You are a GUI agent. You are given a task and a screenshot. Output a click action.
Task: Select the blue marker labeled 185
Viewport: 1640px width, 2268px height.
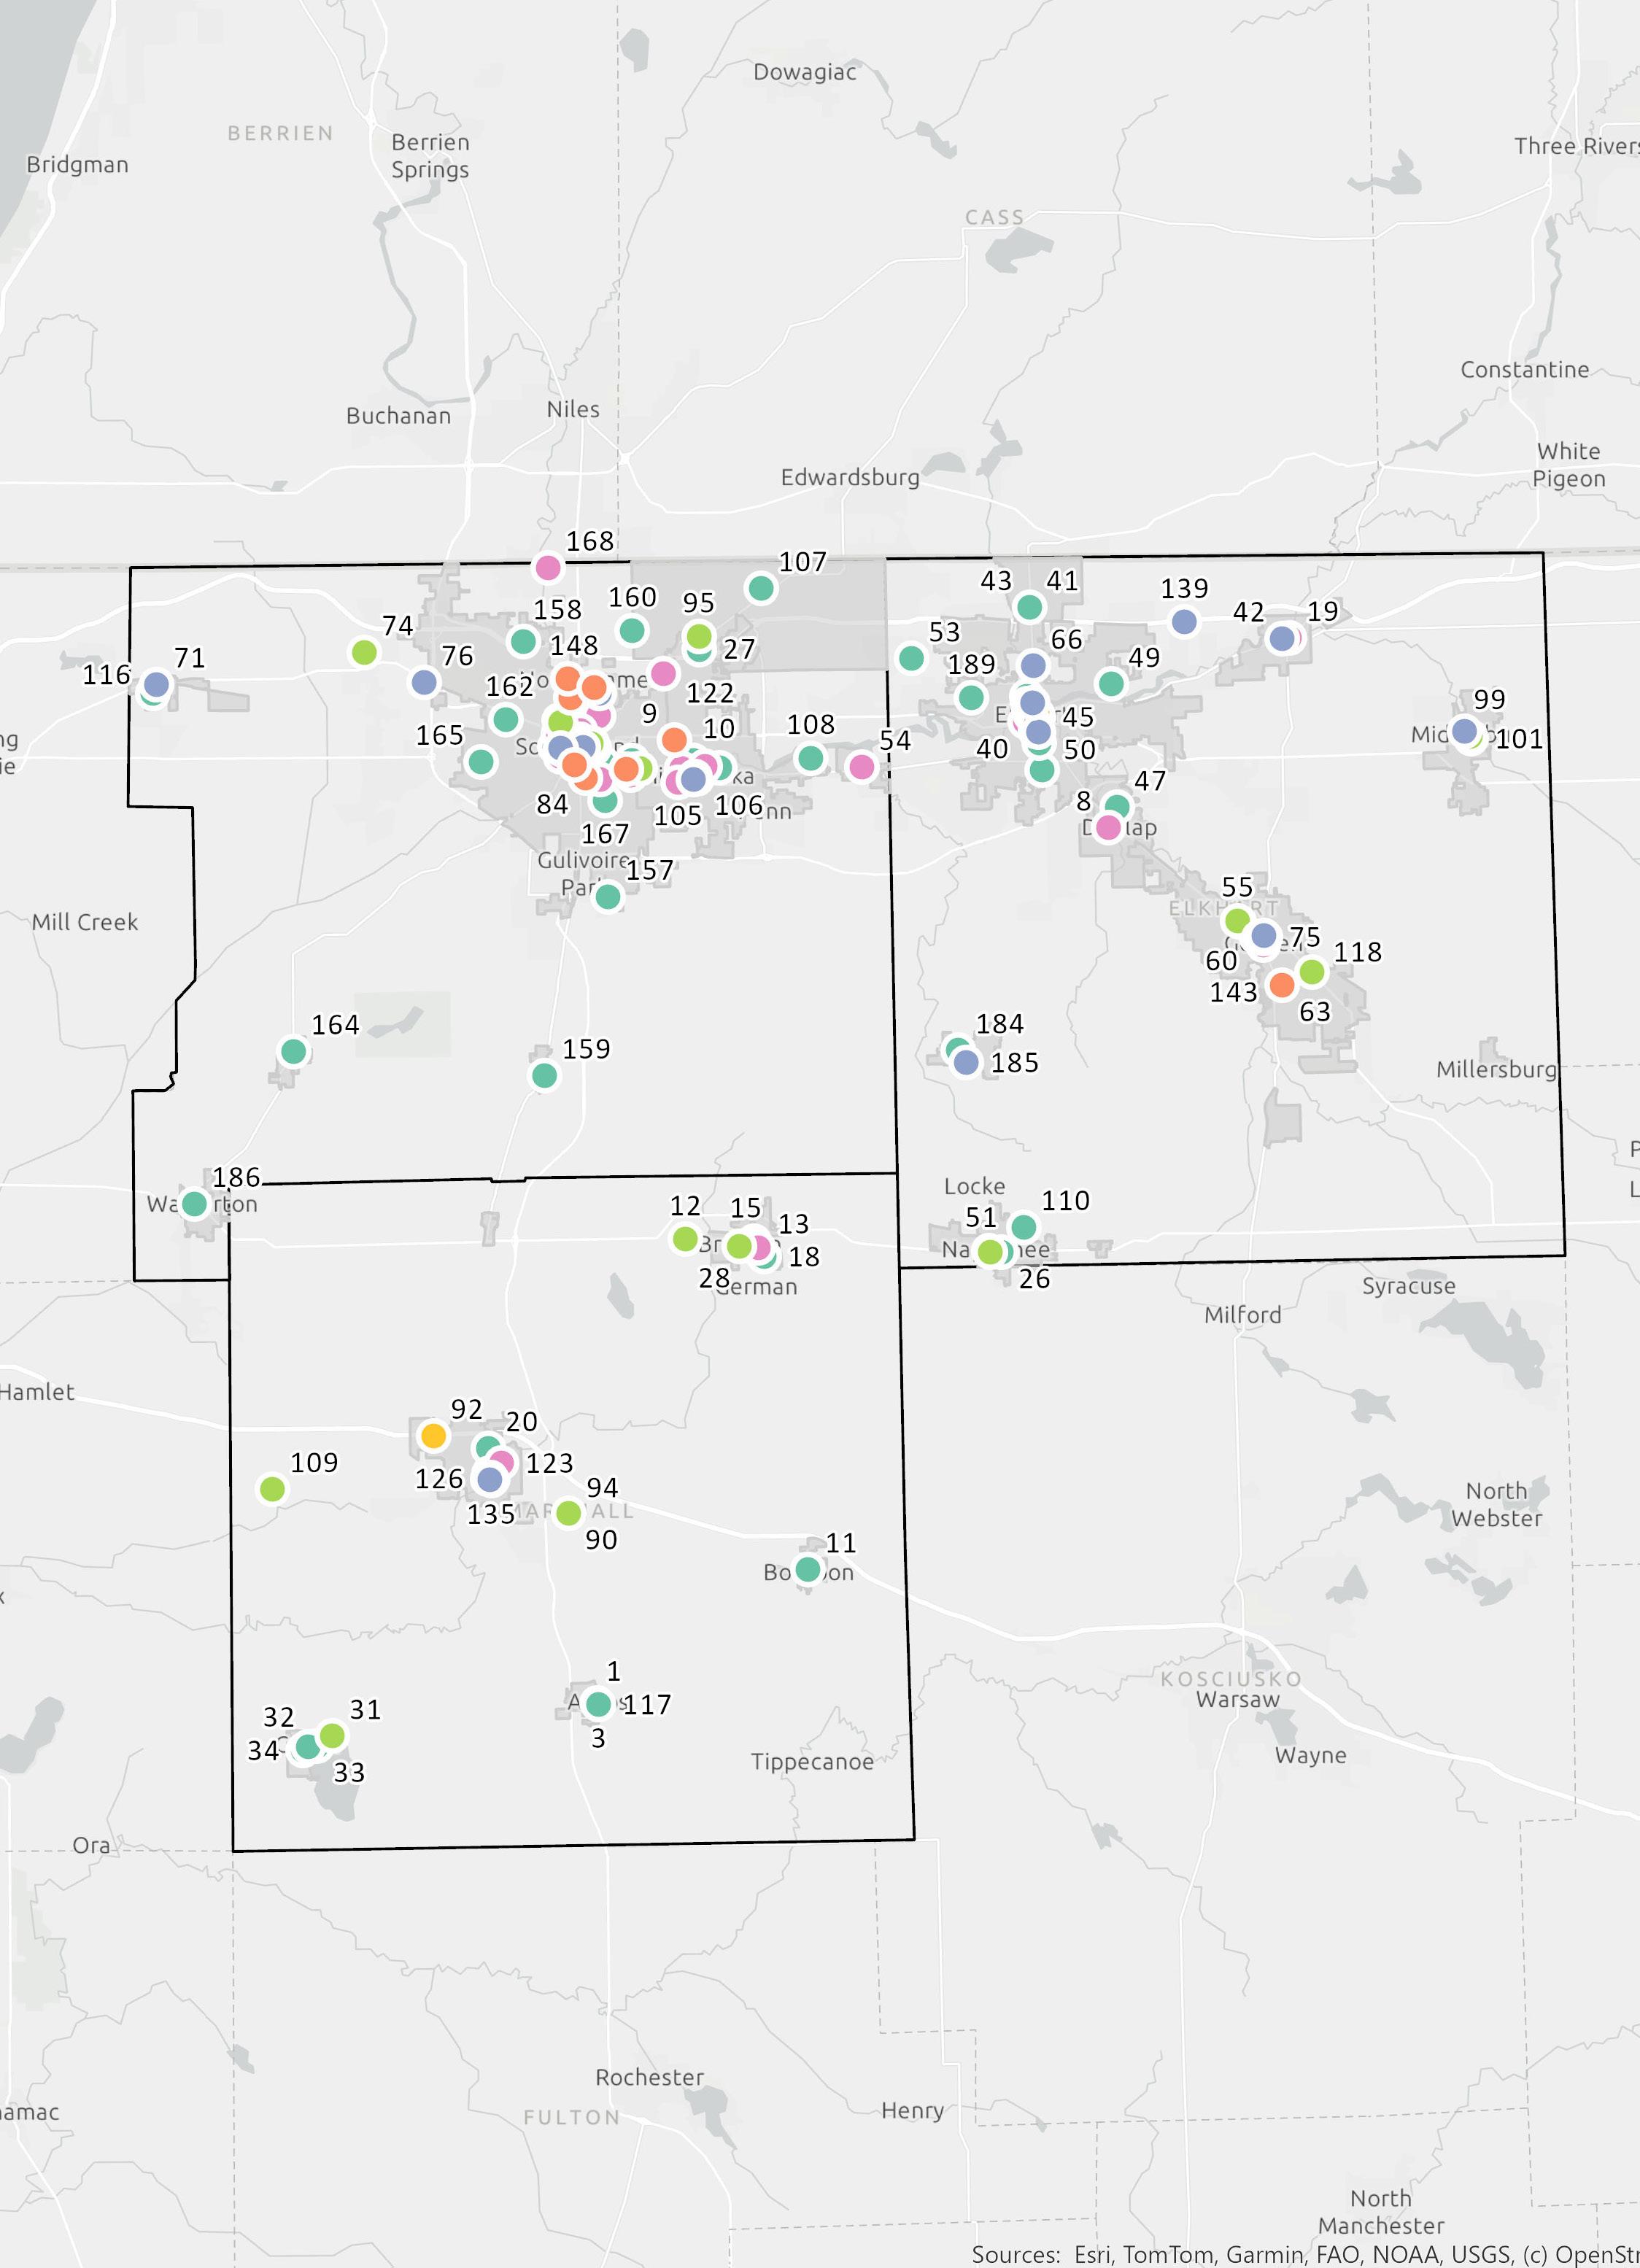tap(966, 1062)
